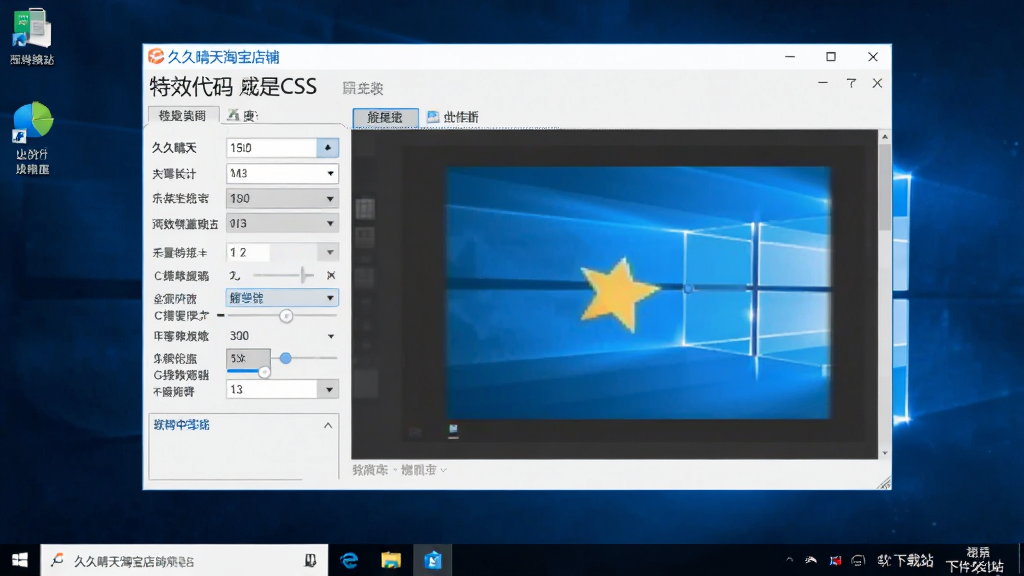Click the preview scrollbar down arrow
The image size is (1024, 576).
pos(885,453)
